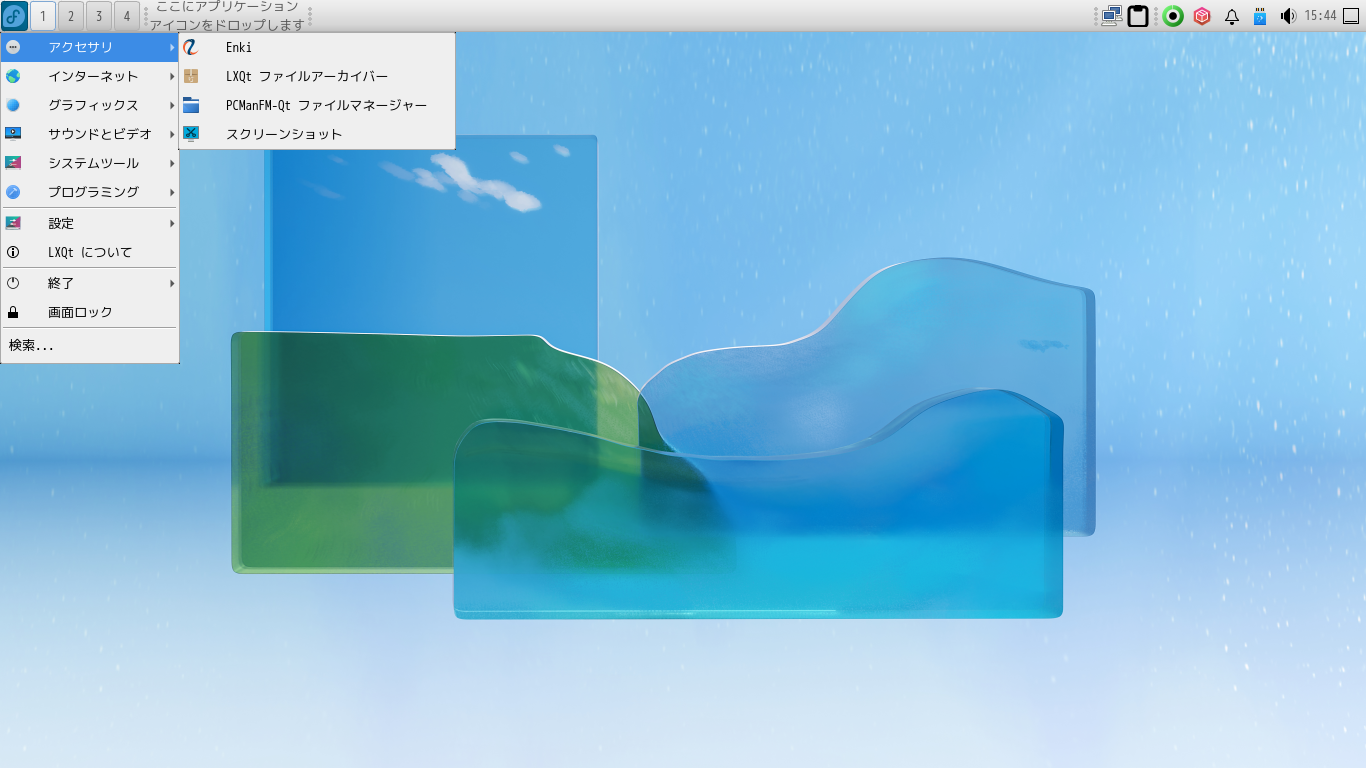Click the screenshot scissors icon
The image size is (1366, 768).
coord(191,134)
